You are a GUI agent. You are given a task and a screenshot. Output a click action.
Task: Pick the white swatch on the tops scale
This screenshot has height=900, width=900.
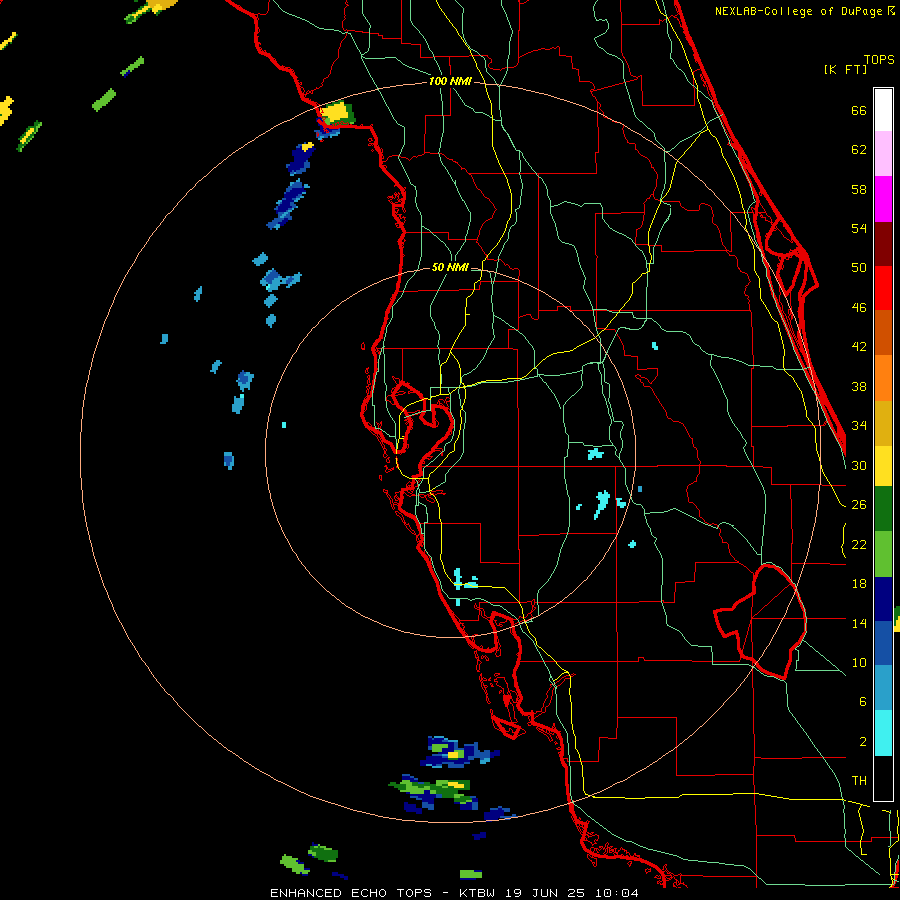[883, 110]
